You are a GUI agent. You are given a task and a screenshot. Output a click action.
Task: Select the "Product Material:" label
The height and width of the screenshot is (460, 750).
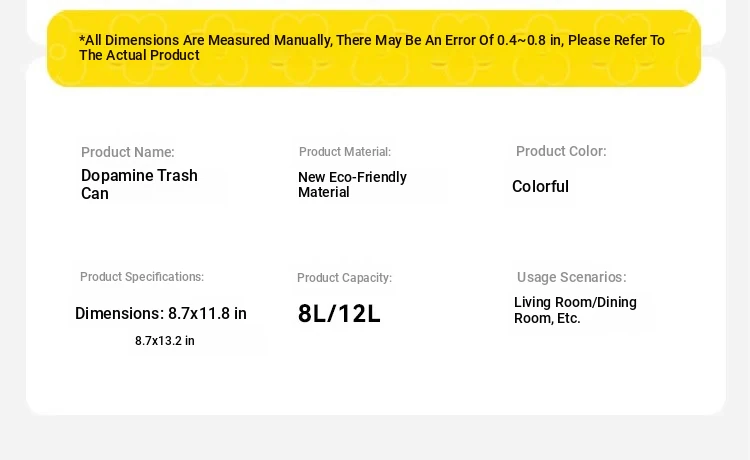click(x=345, y=152)
